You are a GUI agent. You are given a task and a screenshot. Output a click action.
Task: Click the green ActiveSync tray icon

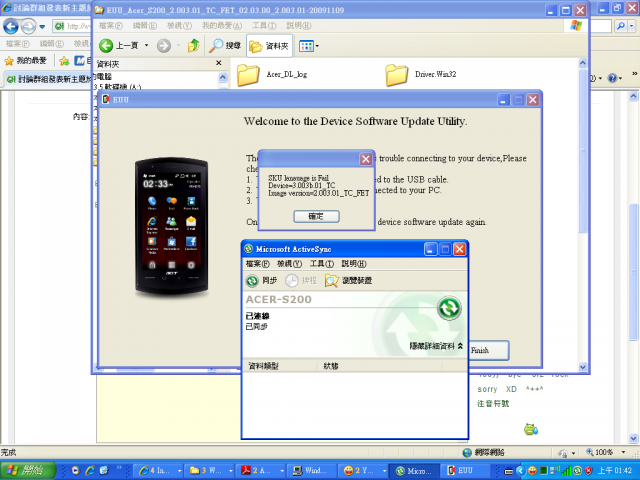[x=577, y=471]
